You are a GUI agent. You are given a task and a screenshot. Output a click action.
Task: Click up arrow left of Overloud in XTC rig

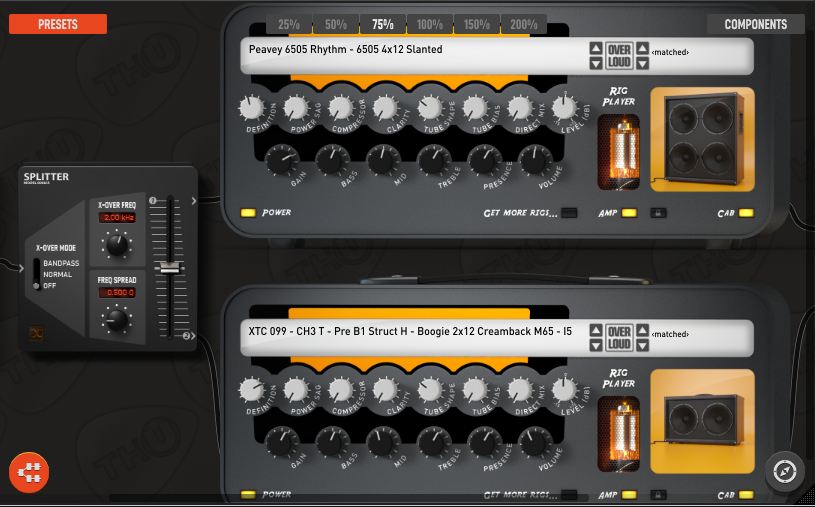pyautogui.click(x=596, y=330)
